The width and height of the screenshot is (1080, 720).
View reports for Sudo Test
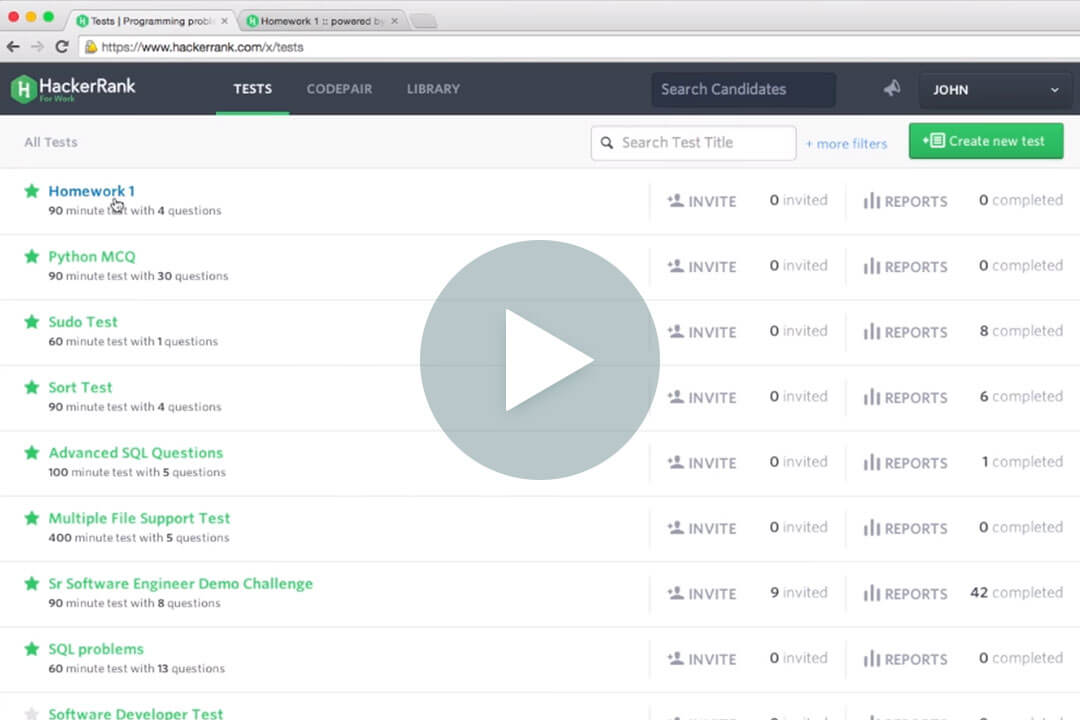click(x=905, y=332)
